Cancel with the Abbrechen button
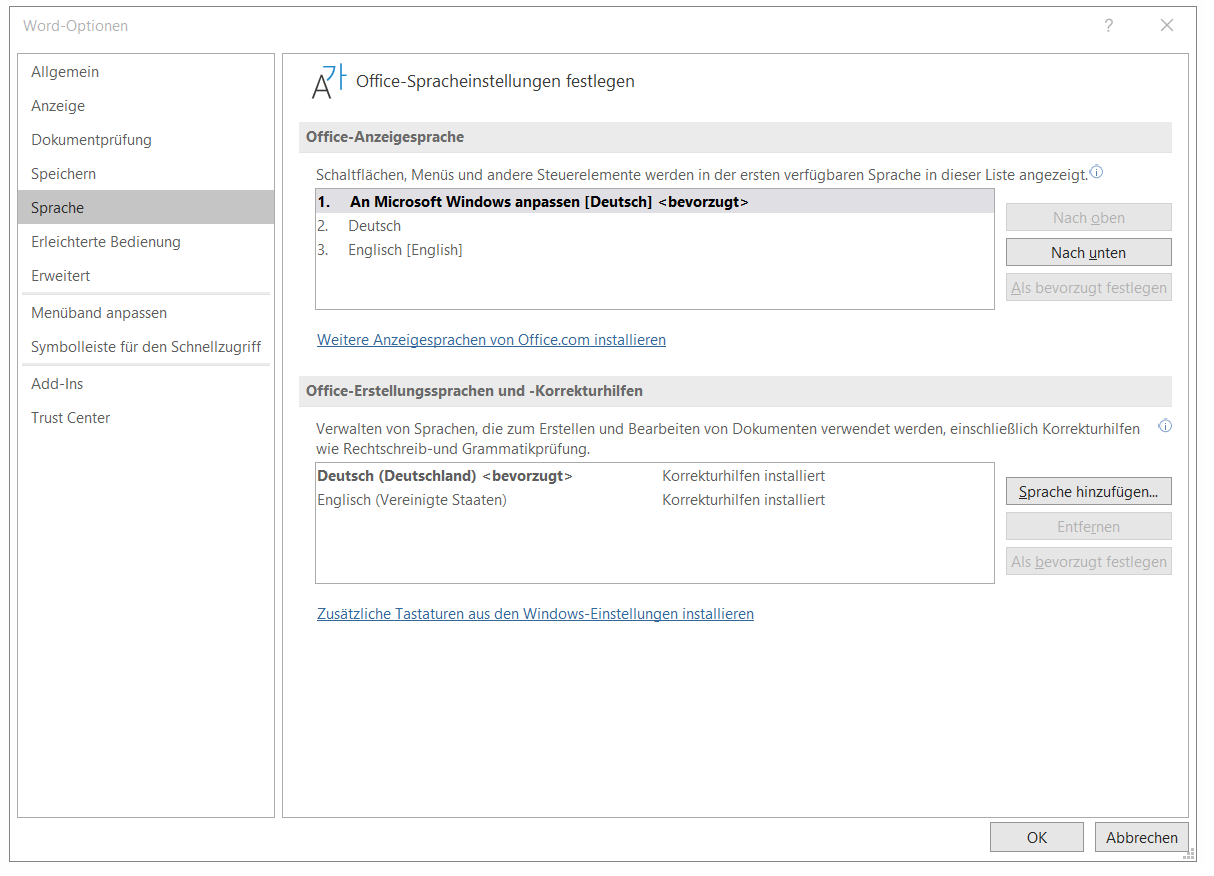1214x876 pixels. [x=1141, y=838]
